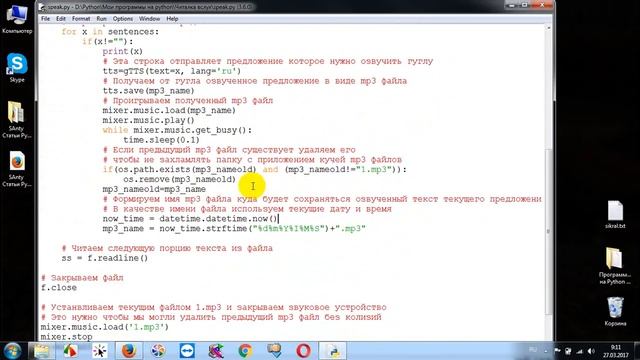Click the 'mp3_nameold=mp3_name' line
The height and width of the screenshot is (360, 640).
click(154, 189)
